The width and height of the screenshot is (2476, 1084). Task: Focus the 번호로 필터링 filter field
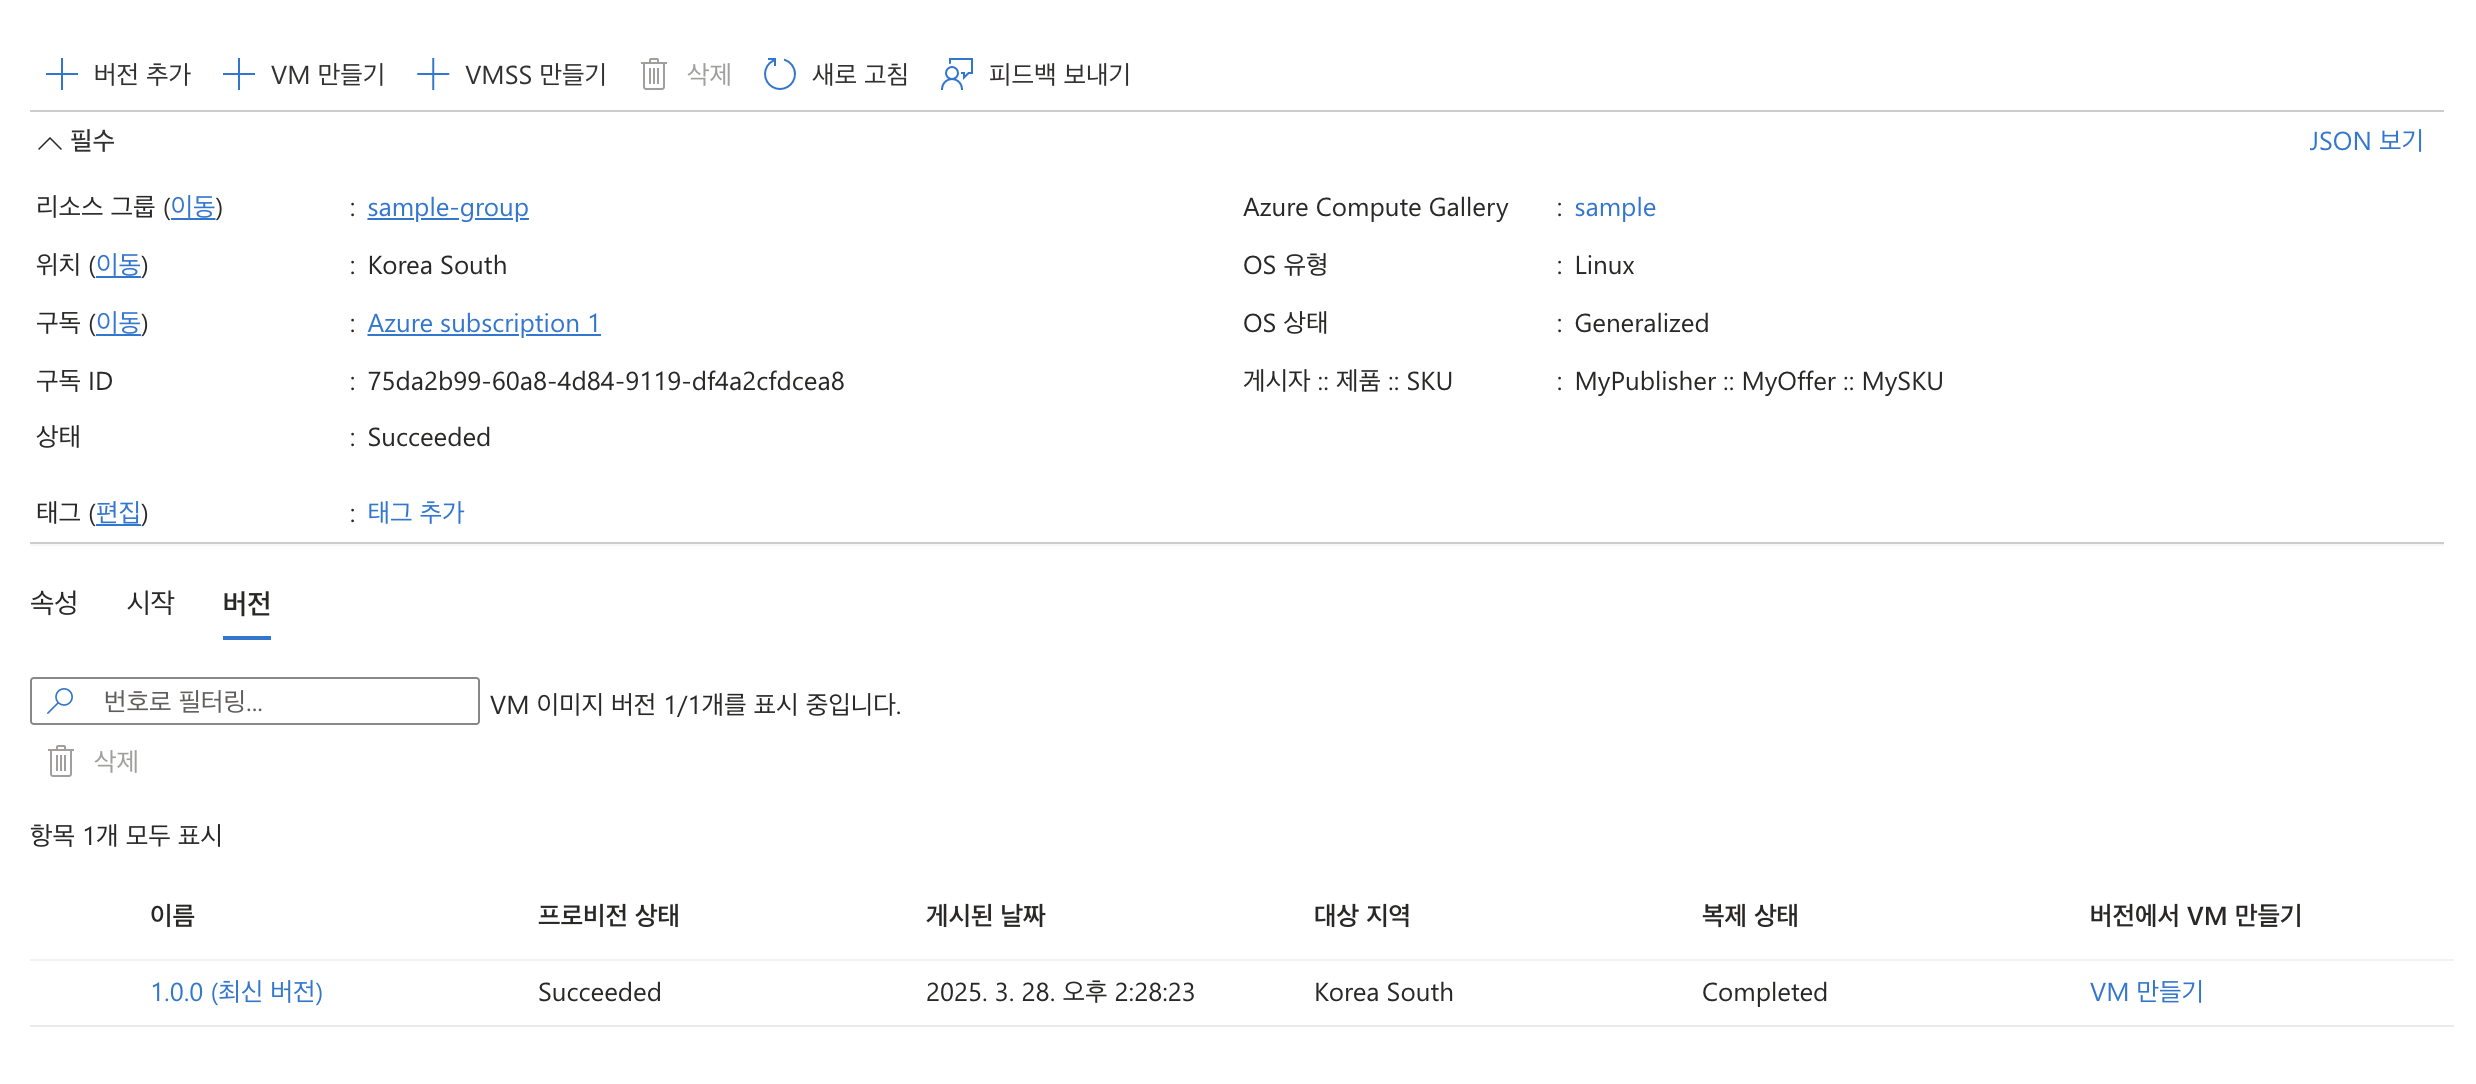[280, 701]
